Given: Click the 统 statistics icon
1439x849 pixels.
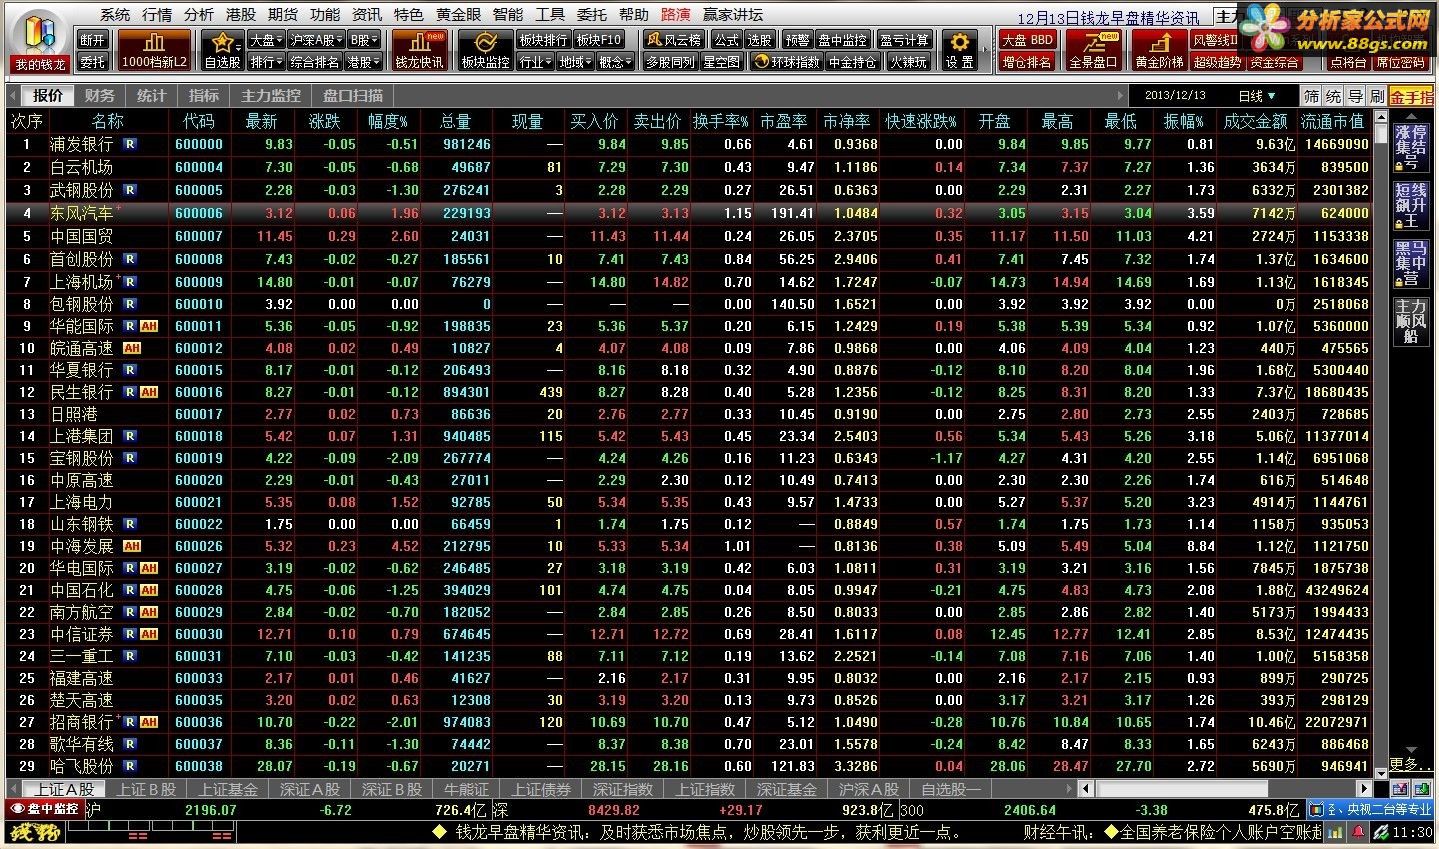Looking at the screenshot, I should point(1333,96).
